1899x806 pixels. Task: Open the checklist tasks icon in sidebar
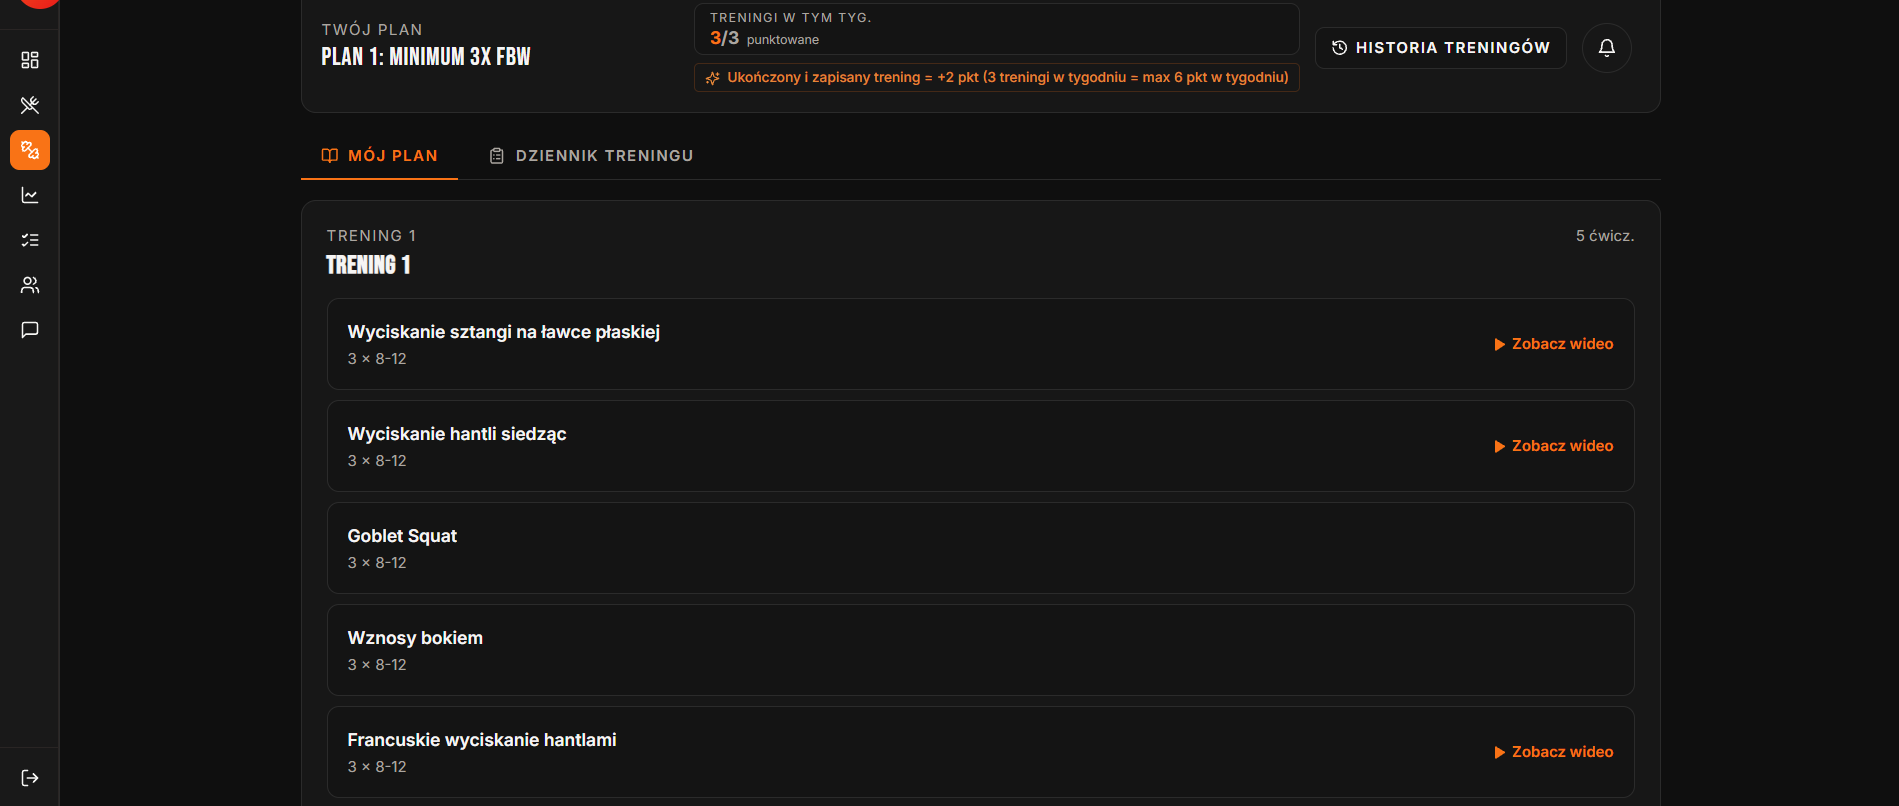tap(30, 240)
